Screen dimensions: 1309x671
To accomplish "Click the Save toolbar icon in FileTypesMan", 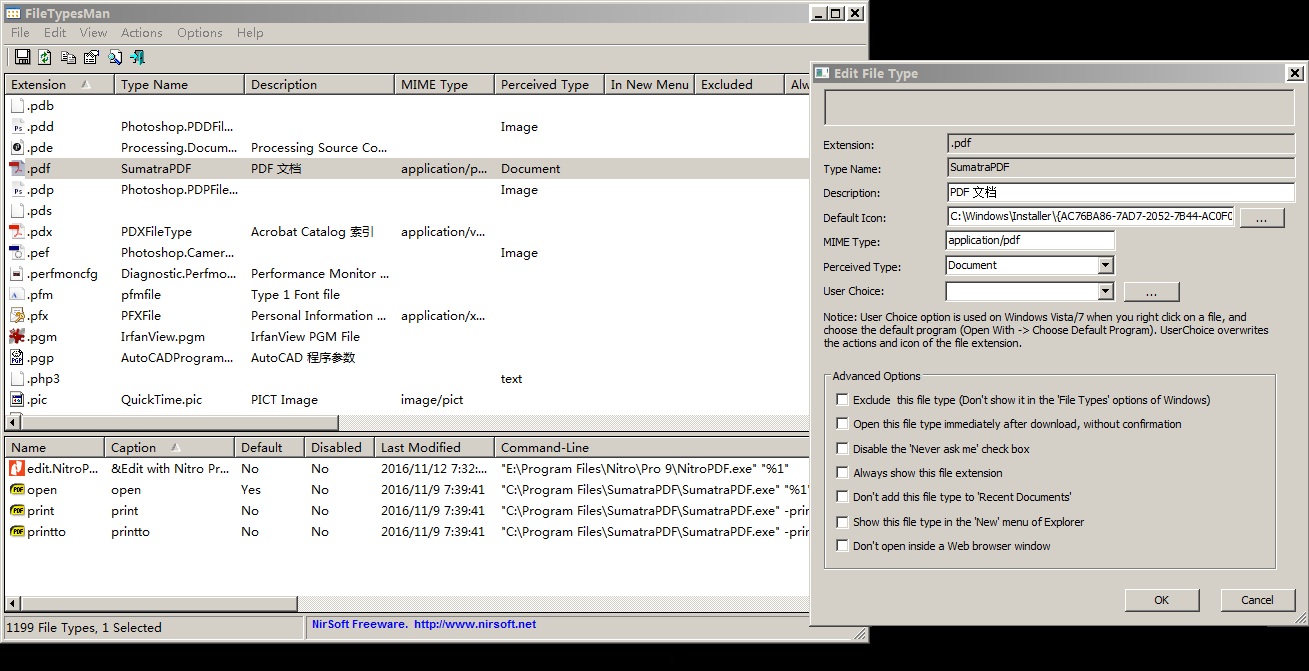I will coord(22,57).
